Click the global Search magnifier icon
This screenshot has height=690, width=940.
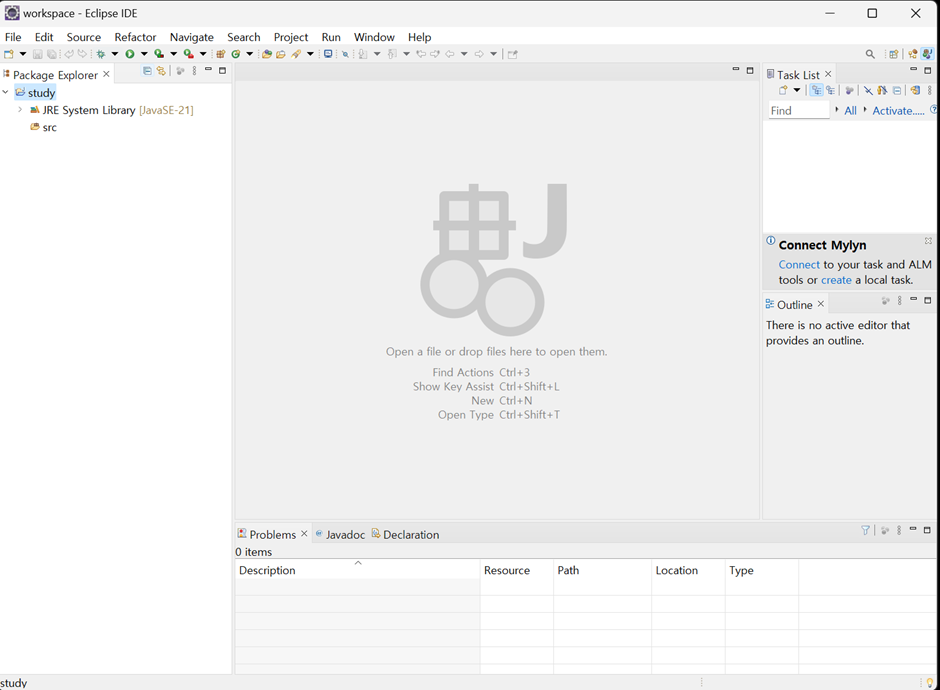tap(870, 54)
